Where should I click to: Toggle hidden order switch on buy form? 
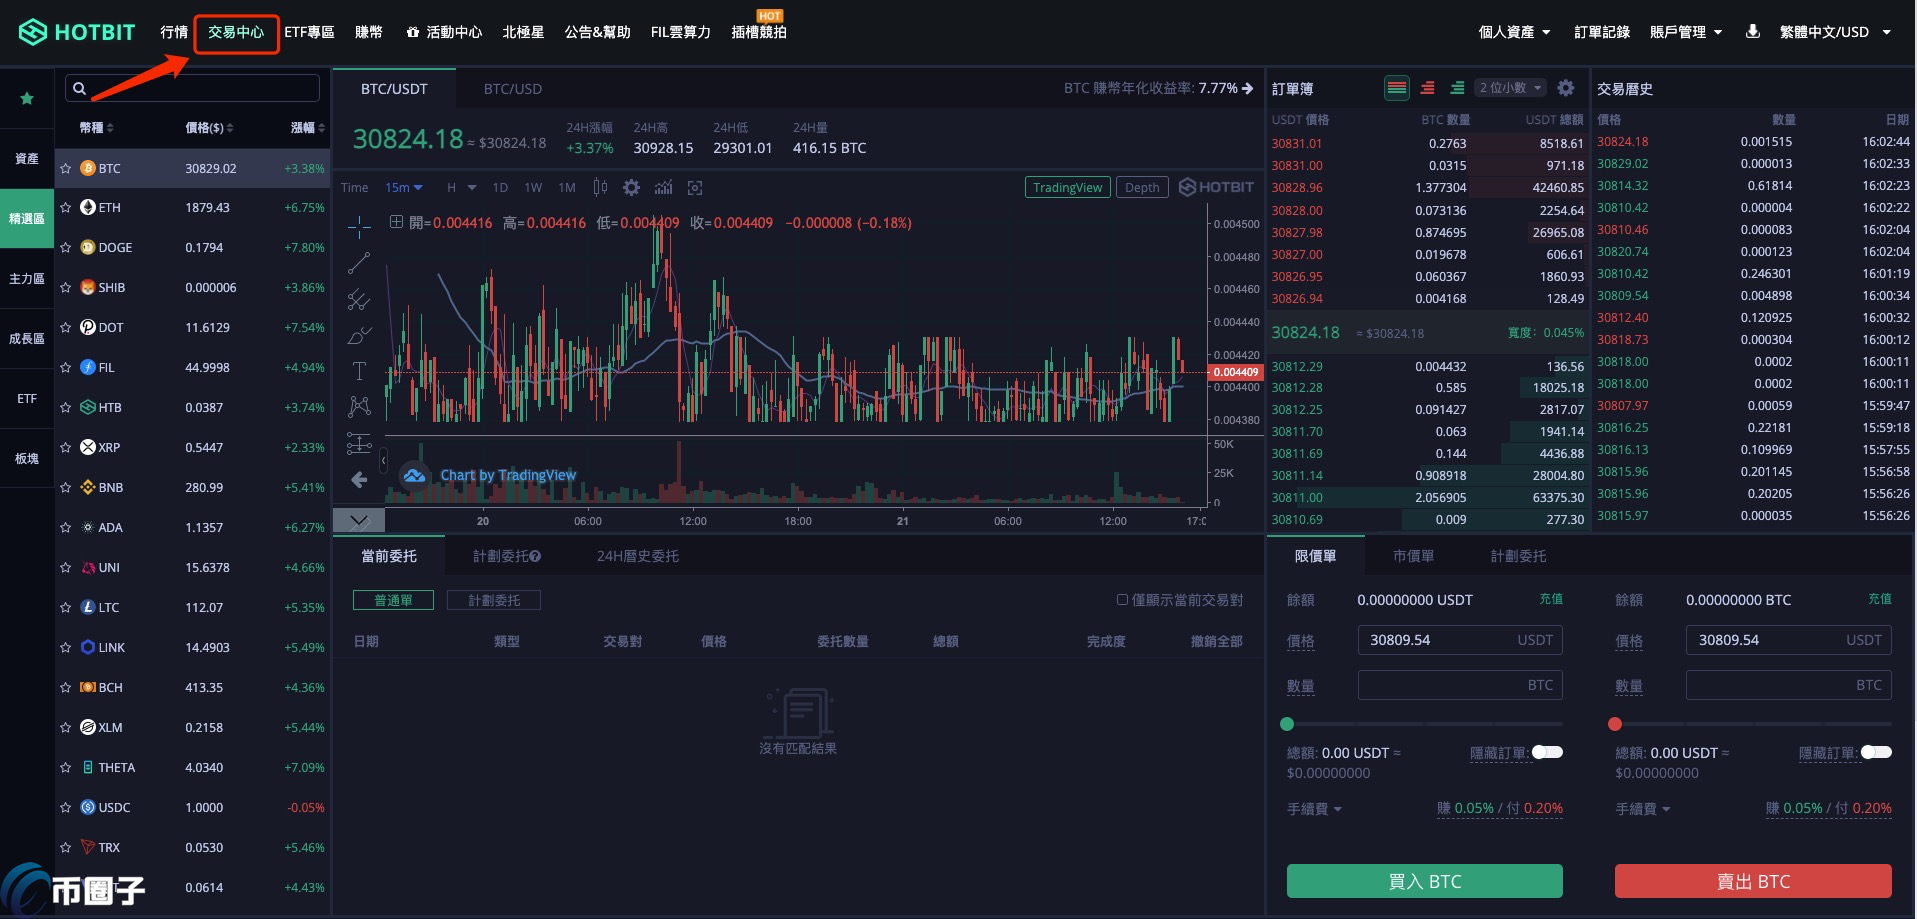click(x=1547, y=752)
